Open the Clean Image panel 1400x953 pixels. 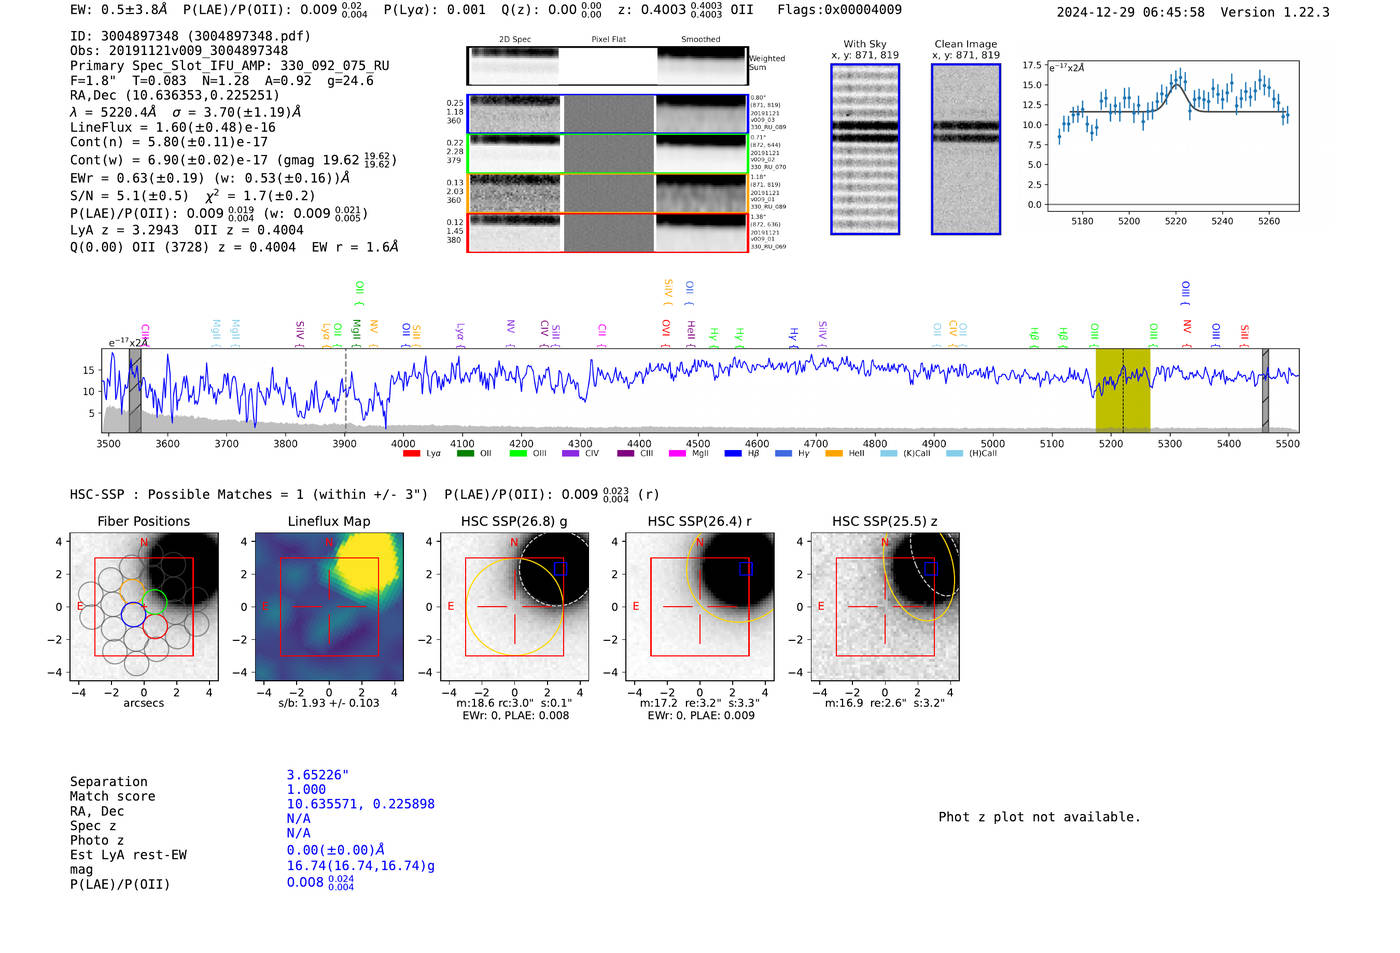(966, 149)
